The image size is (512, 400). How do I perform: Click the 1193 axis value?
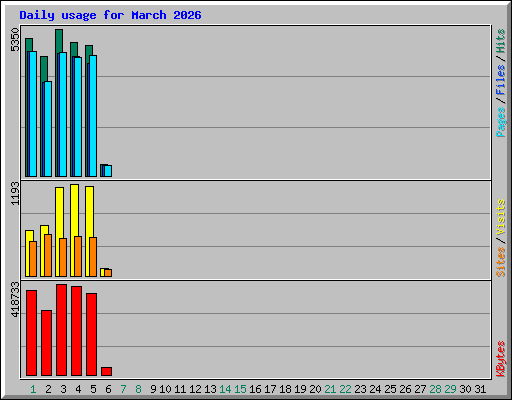[15, 193]
